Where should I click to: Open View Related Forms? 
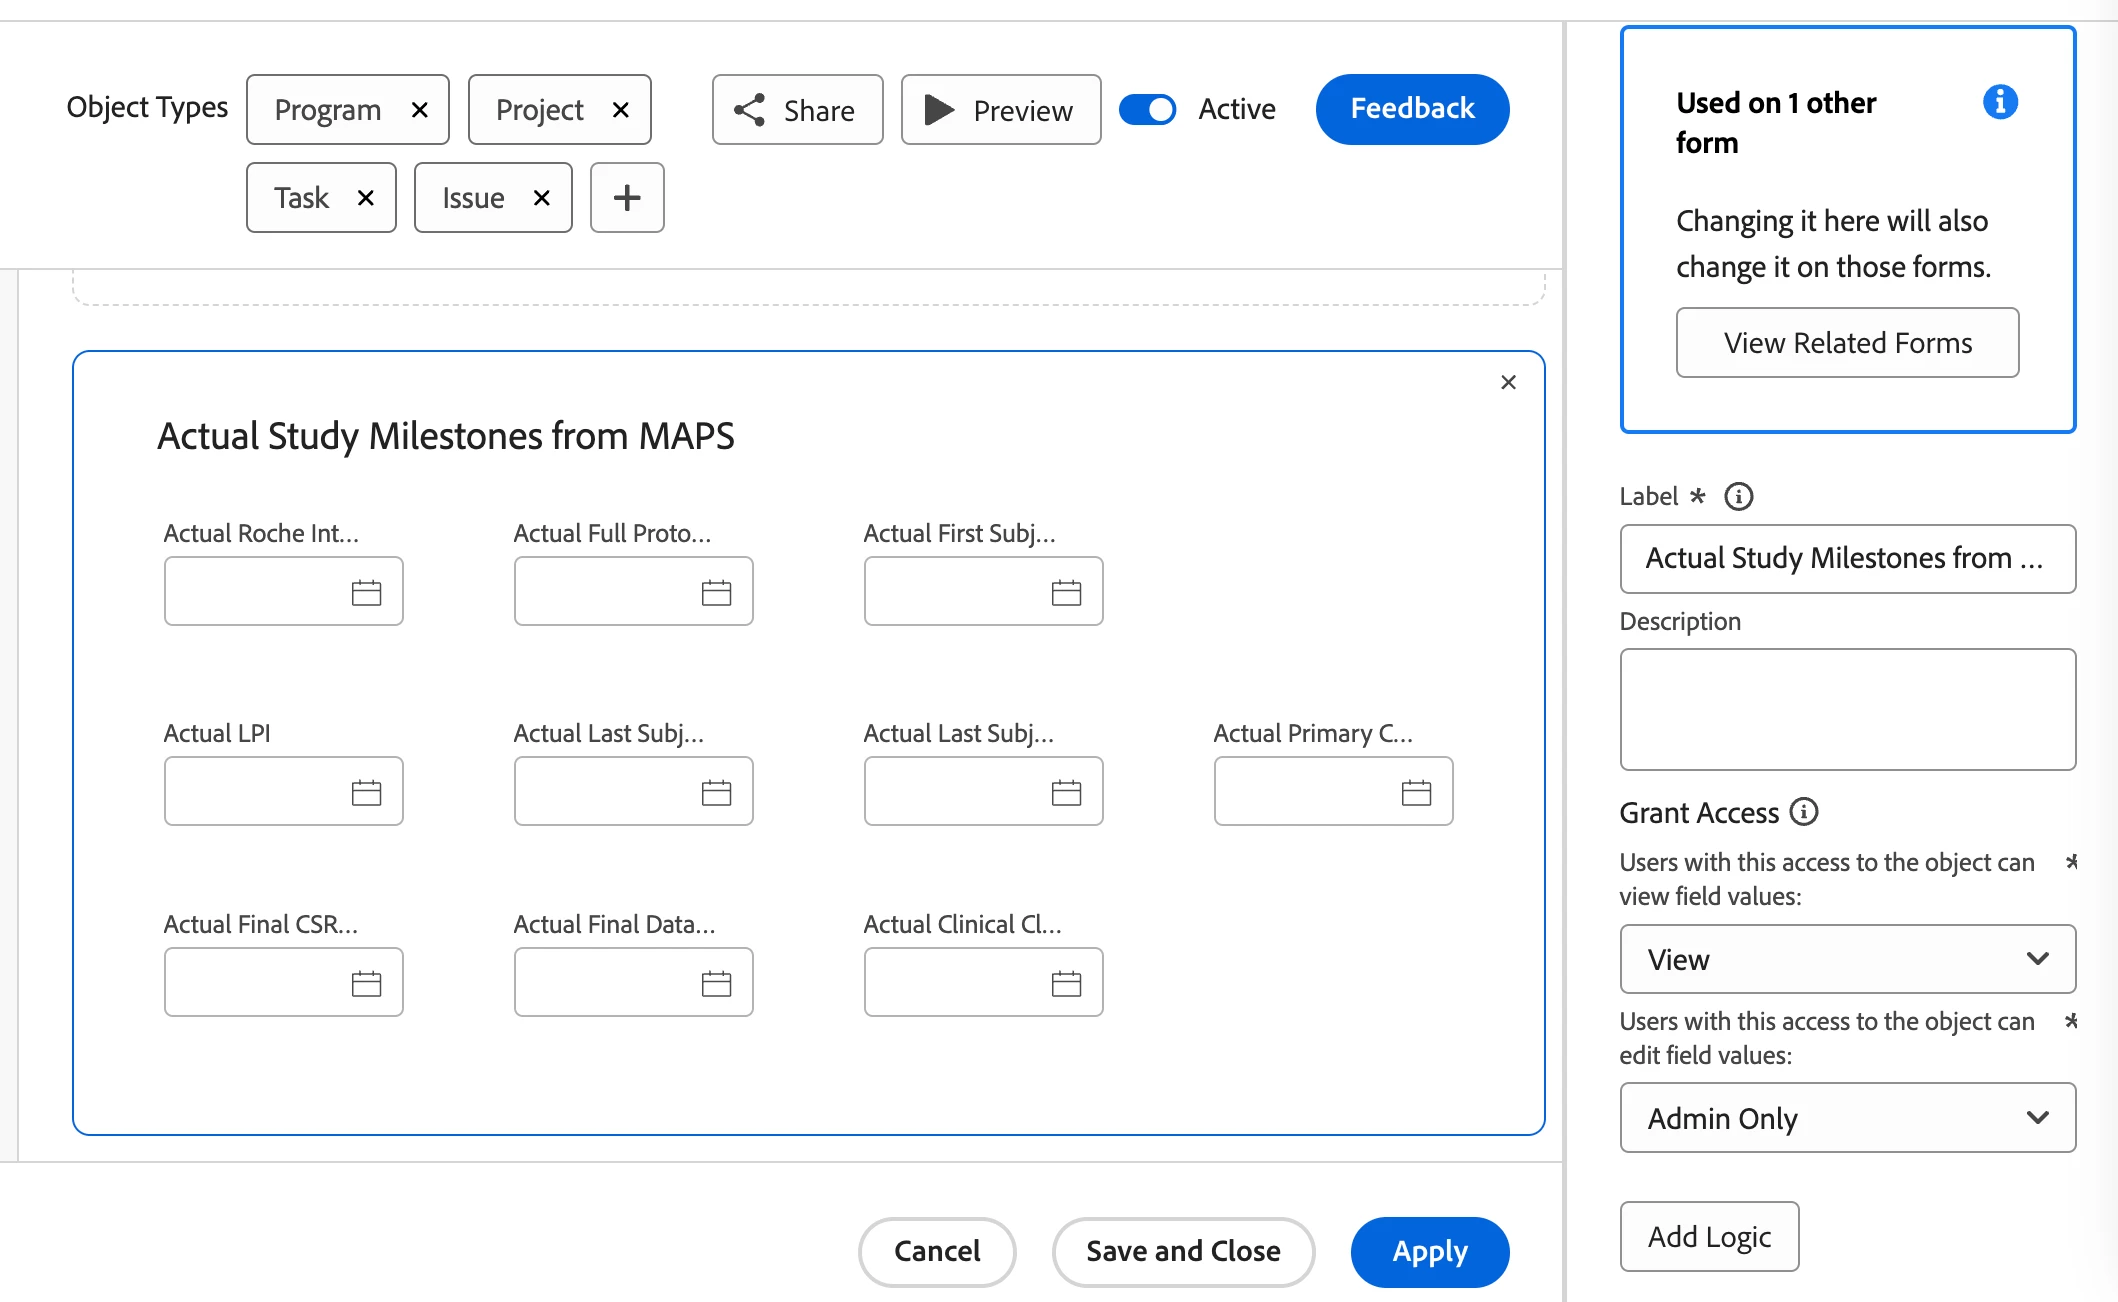(x=1847, y=343)
